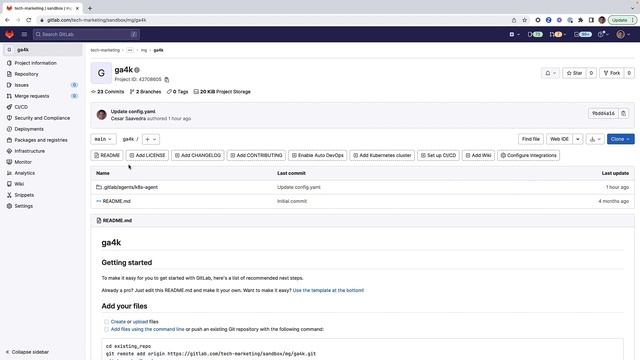The image size is (640, 360).
Task: Open the README.md file row
Action: [x=116, y=201]
